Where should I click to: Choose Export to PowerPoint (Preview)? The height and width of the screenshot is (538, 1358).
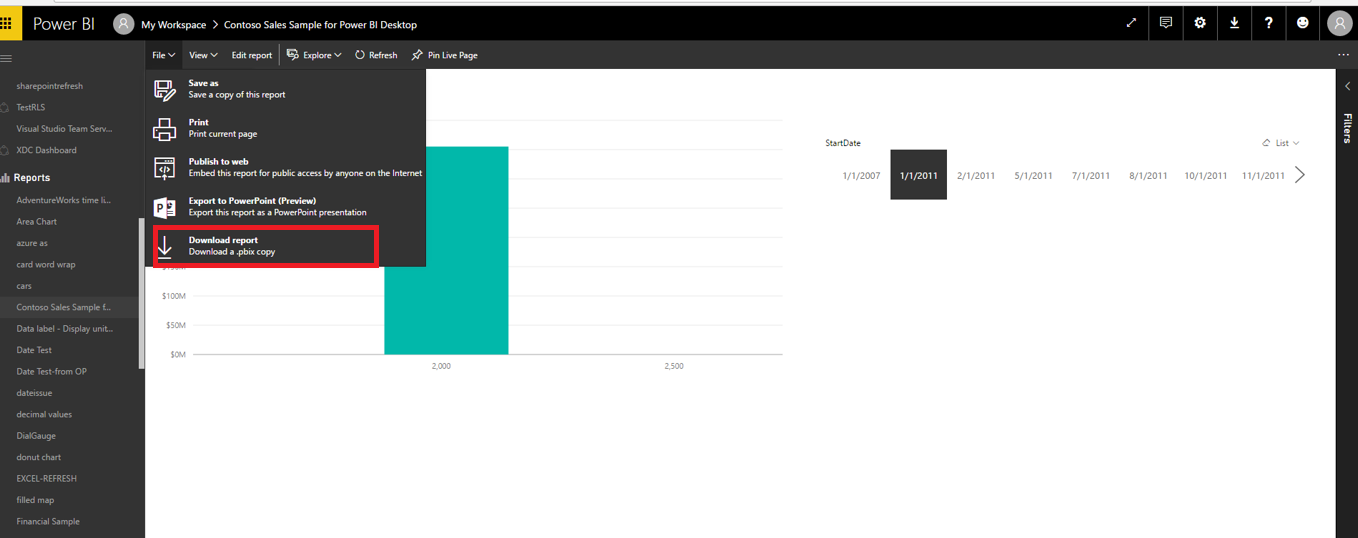286,206
